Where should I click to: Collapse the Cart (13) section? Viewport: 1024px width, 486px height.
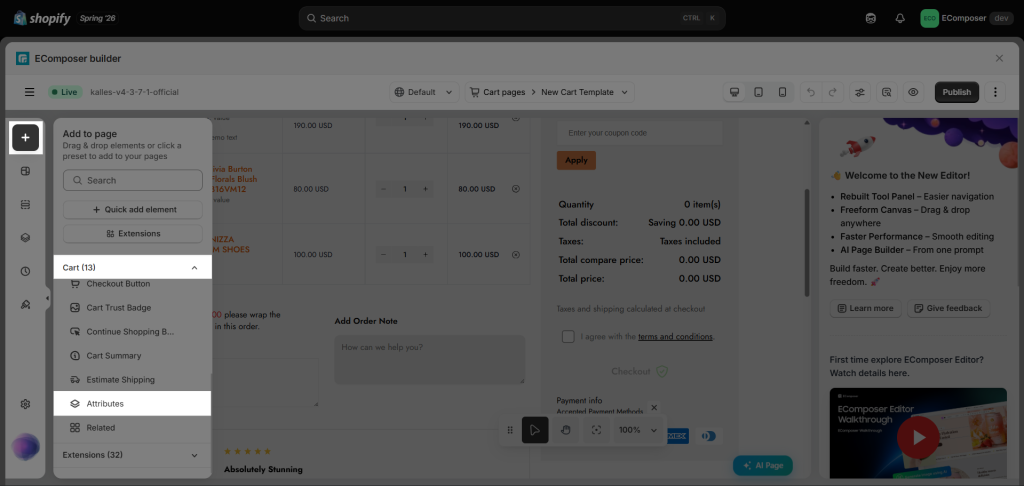click(x=133, y=267)
